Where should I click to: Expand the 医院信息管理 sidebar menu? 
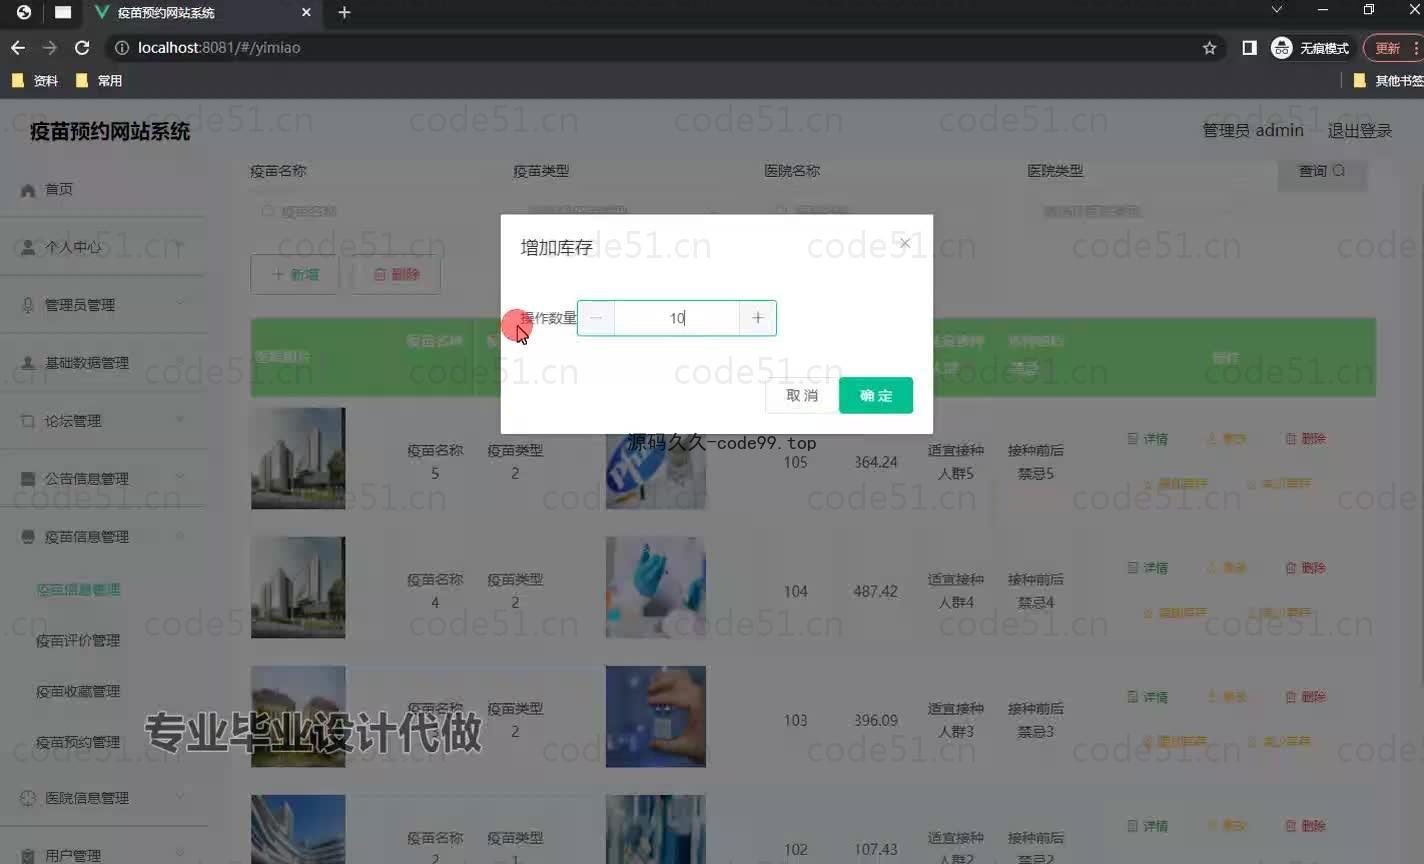tap(102, 798)
